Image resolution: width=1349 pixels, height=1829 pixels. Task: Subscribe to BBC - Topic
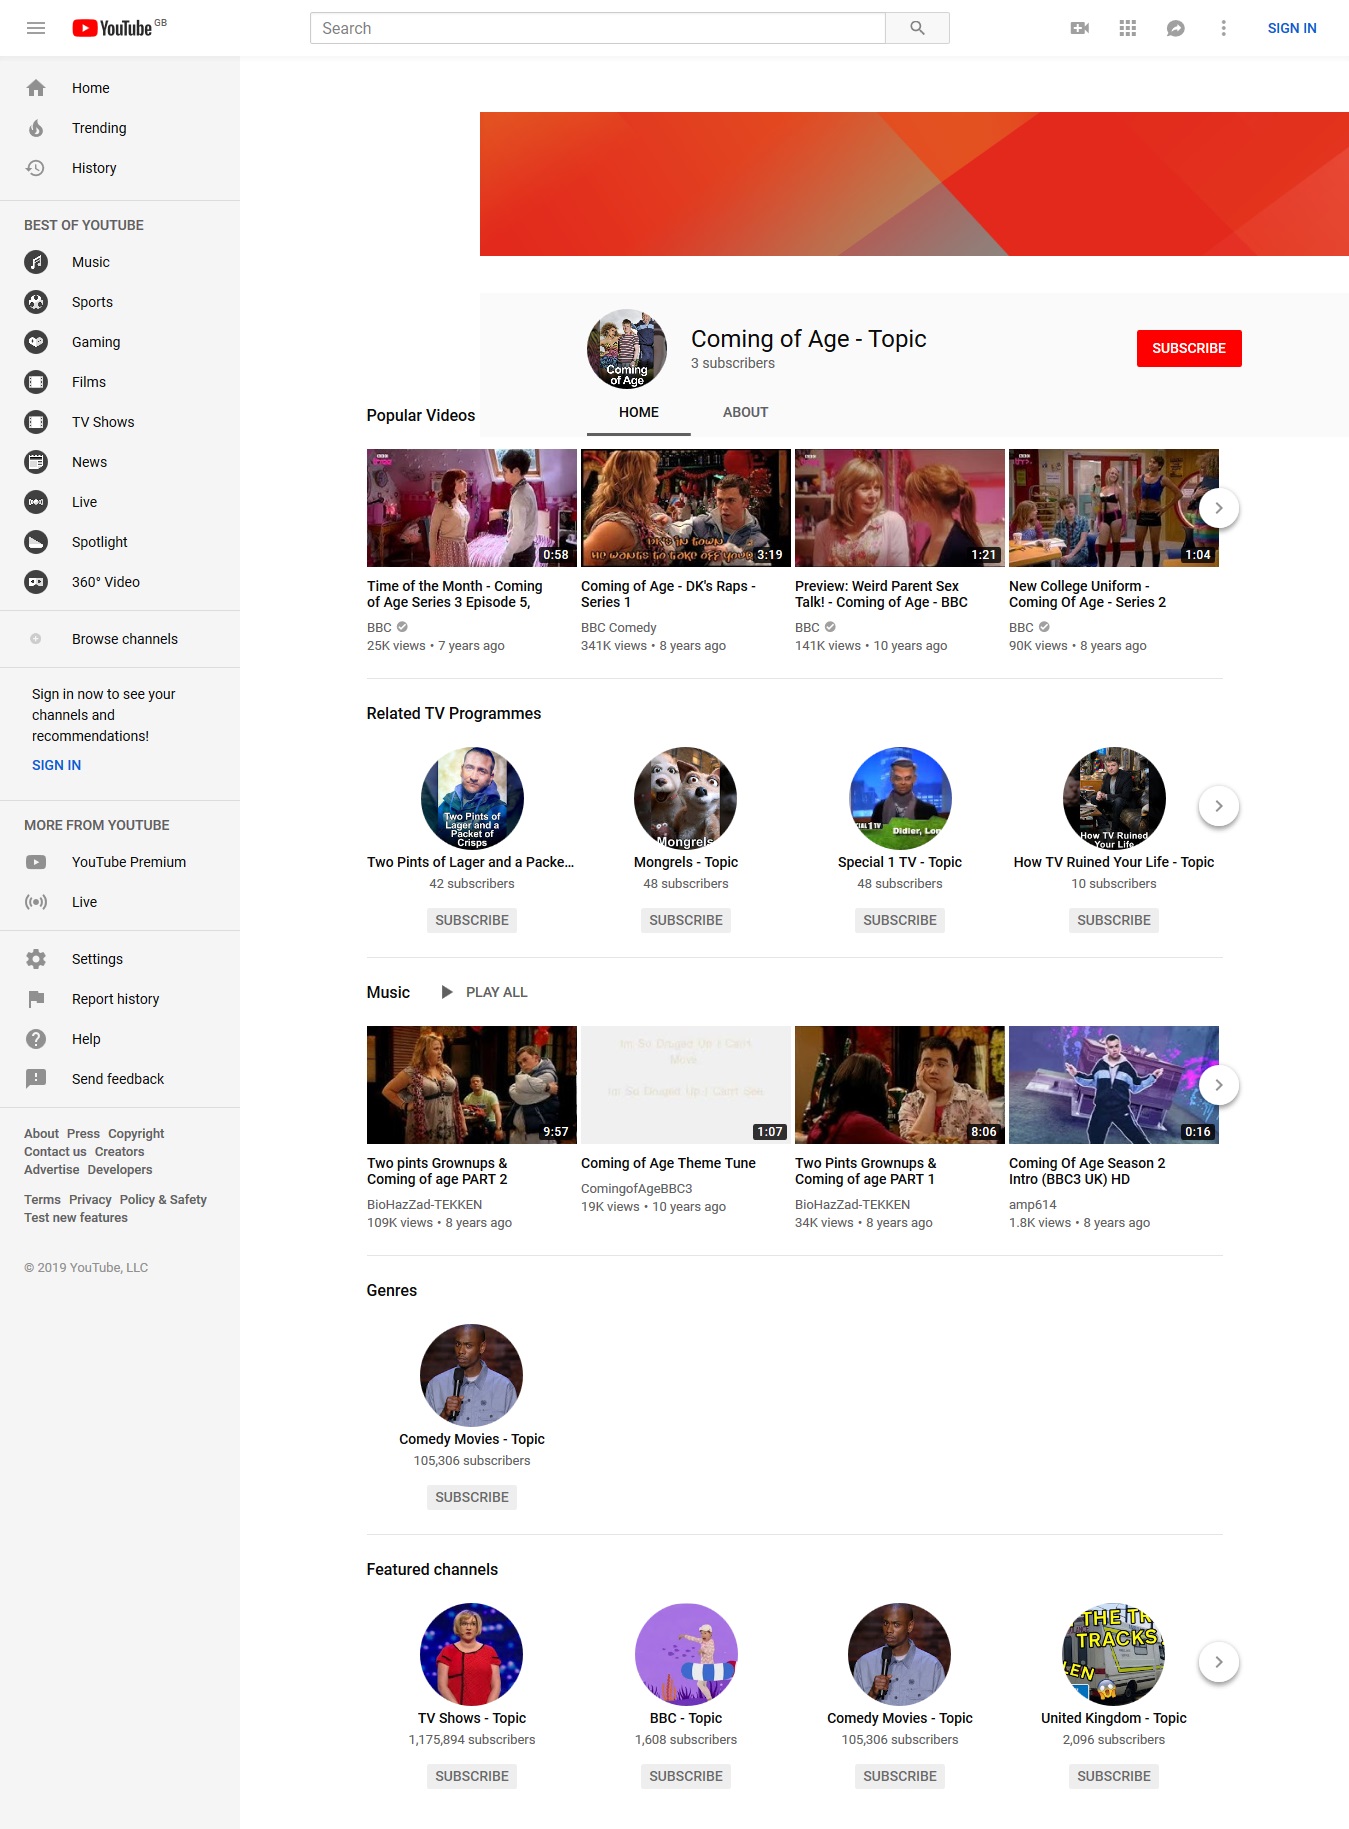[x=686, y=1776]
